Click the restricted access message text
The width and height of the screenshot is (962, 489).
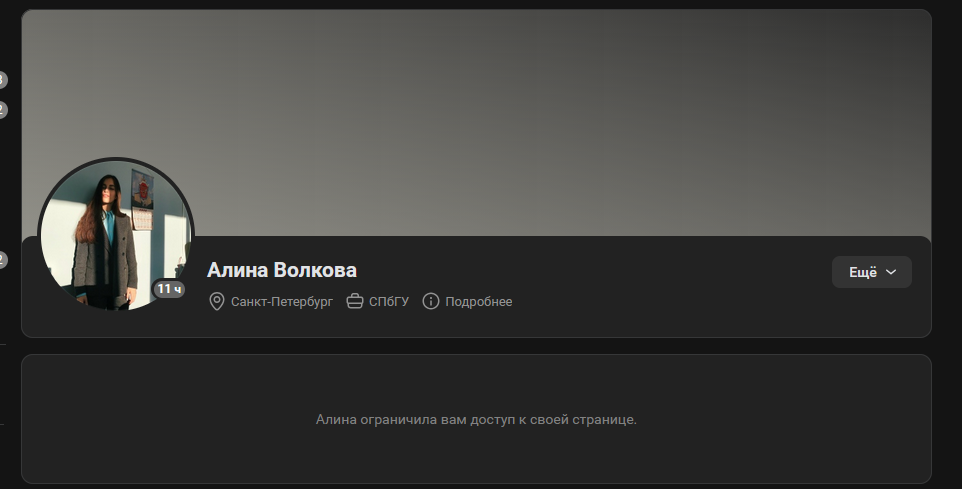click(x=476, y=419)
